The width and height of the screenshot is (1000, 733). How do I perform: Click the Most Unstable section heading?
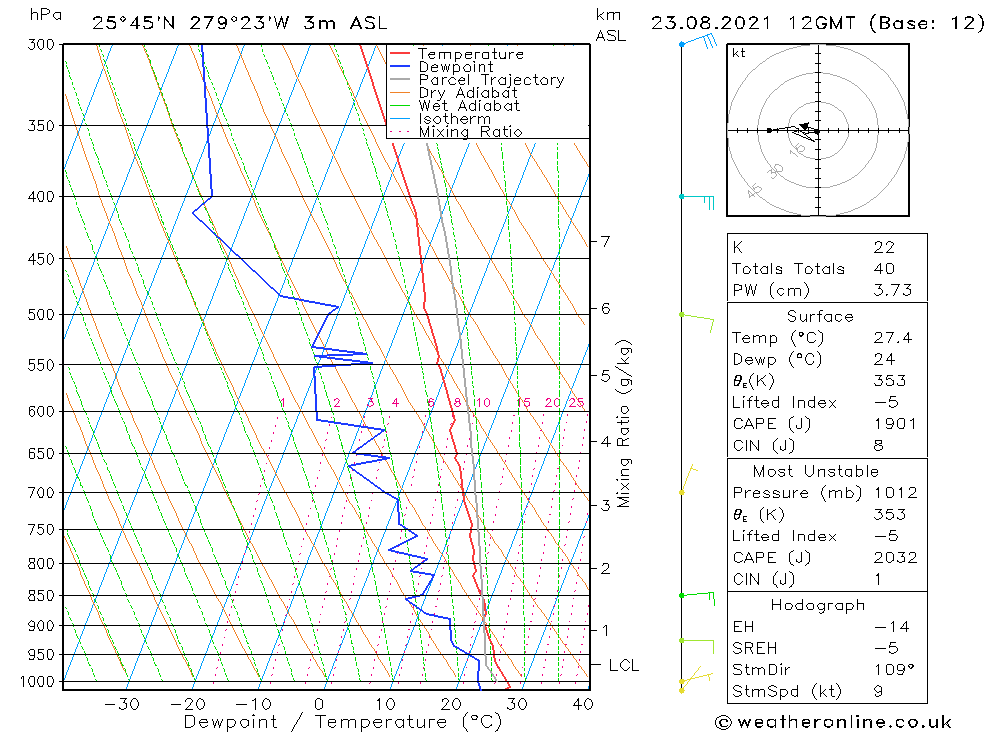pyautogui.click(x=816, y=471)
